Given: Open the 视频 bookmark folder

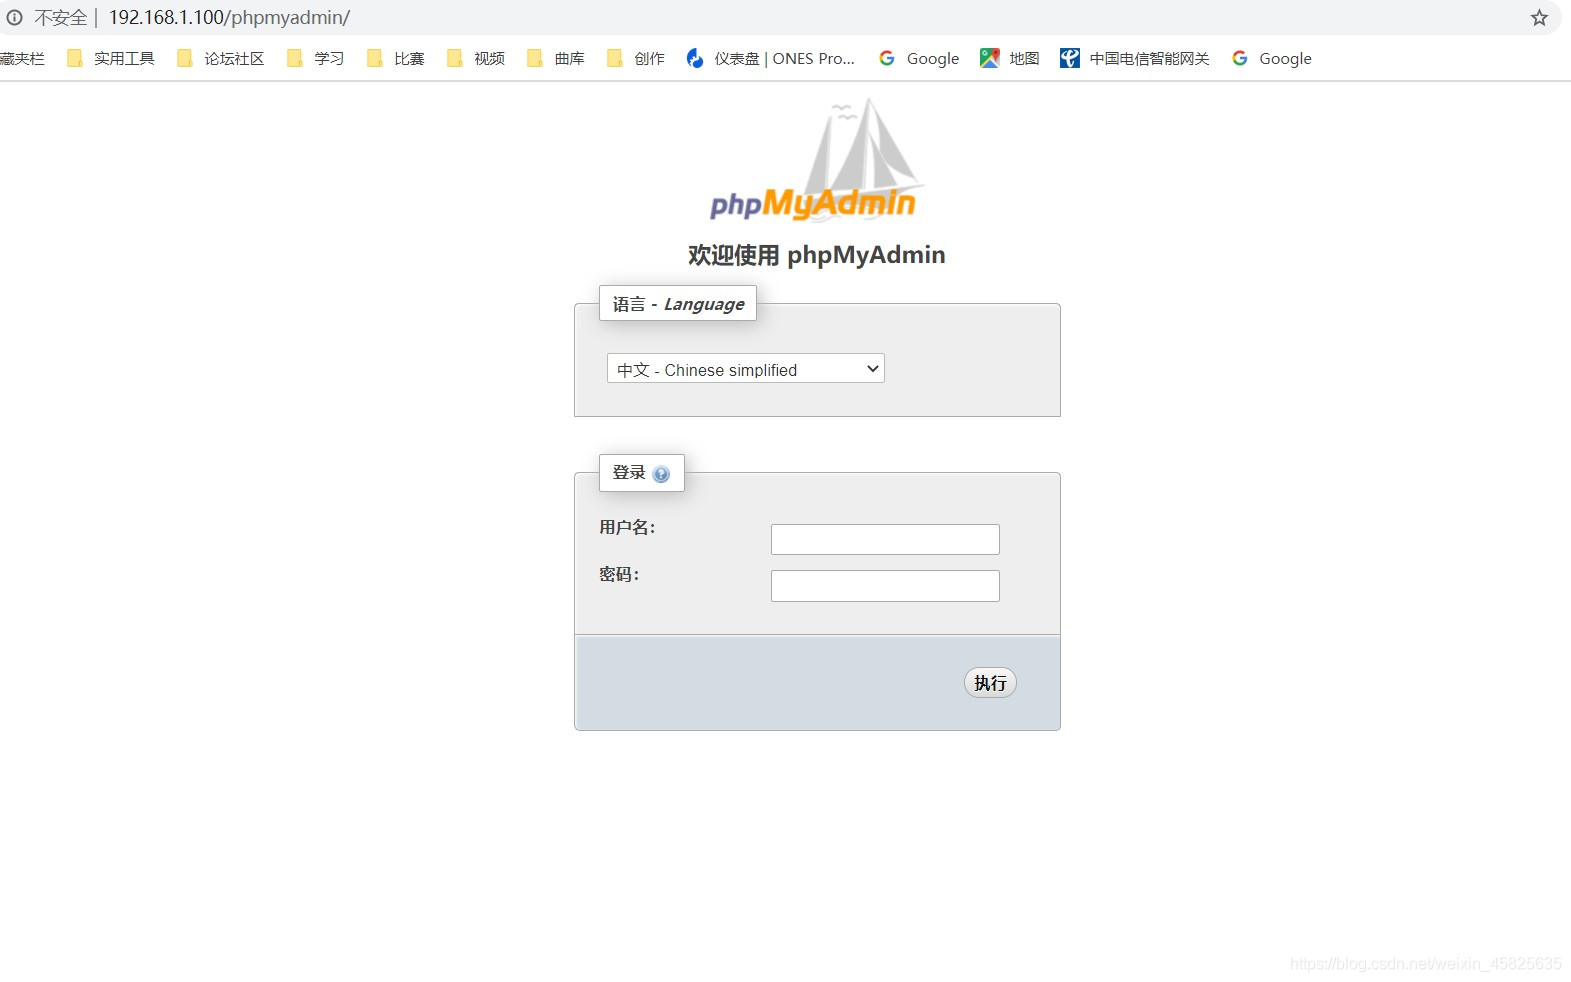Looking at the screenshot, I should (475, 58).
